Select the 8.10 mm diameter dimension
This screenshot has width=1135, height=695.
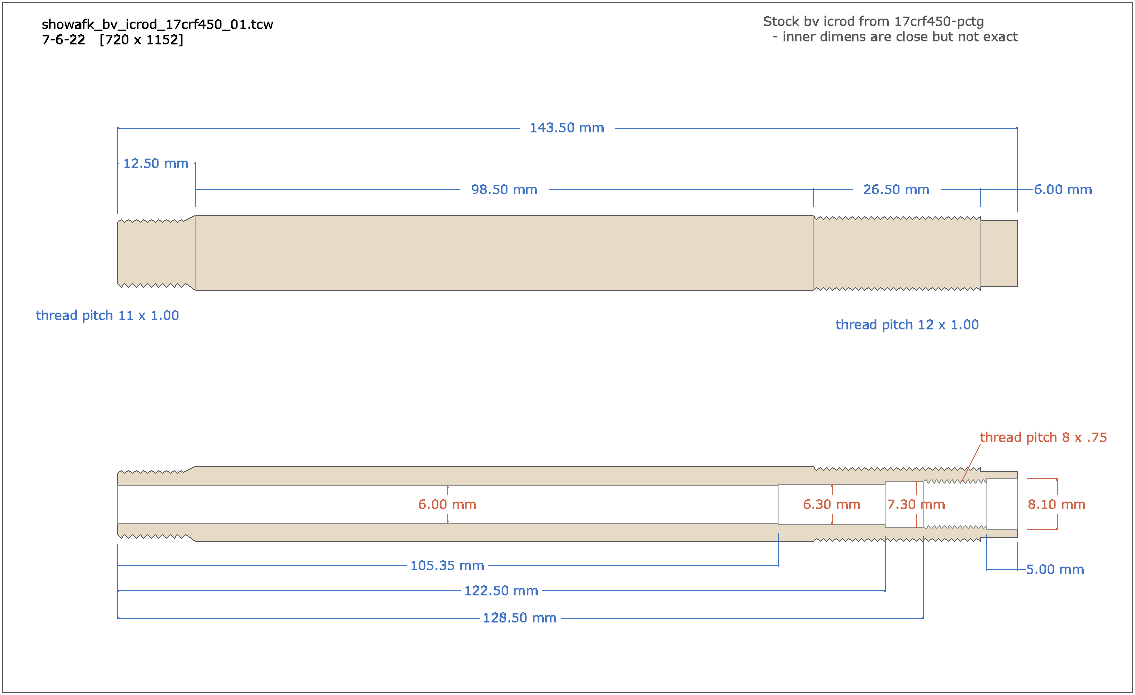pos(1056,505)
